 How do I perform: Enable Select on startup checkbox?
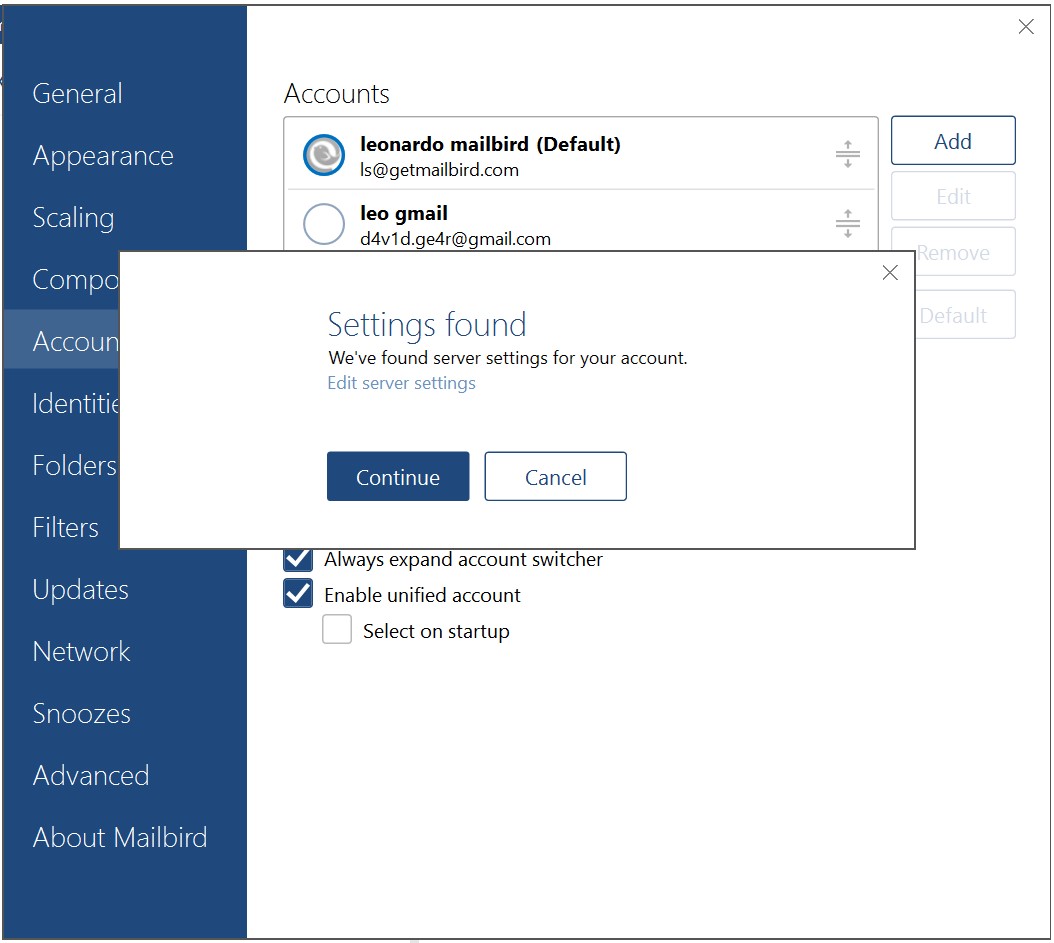[x=337, y=630]
